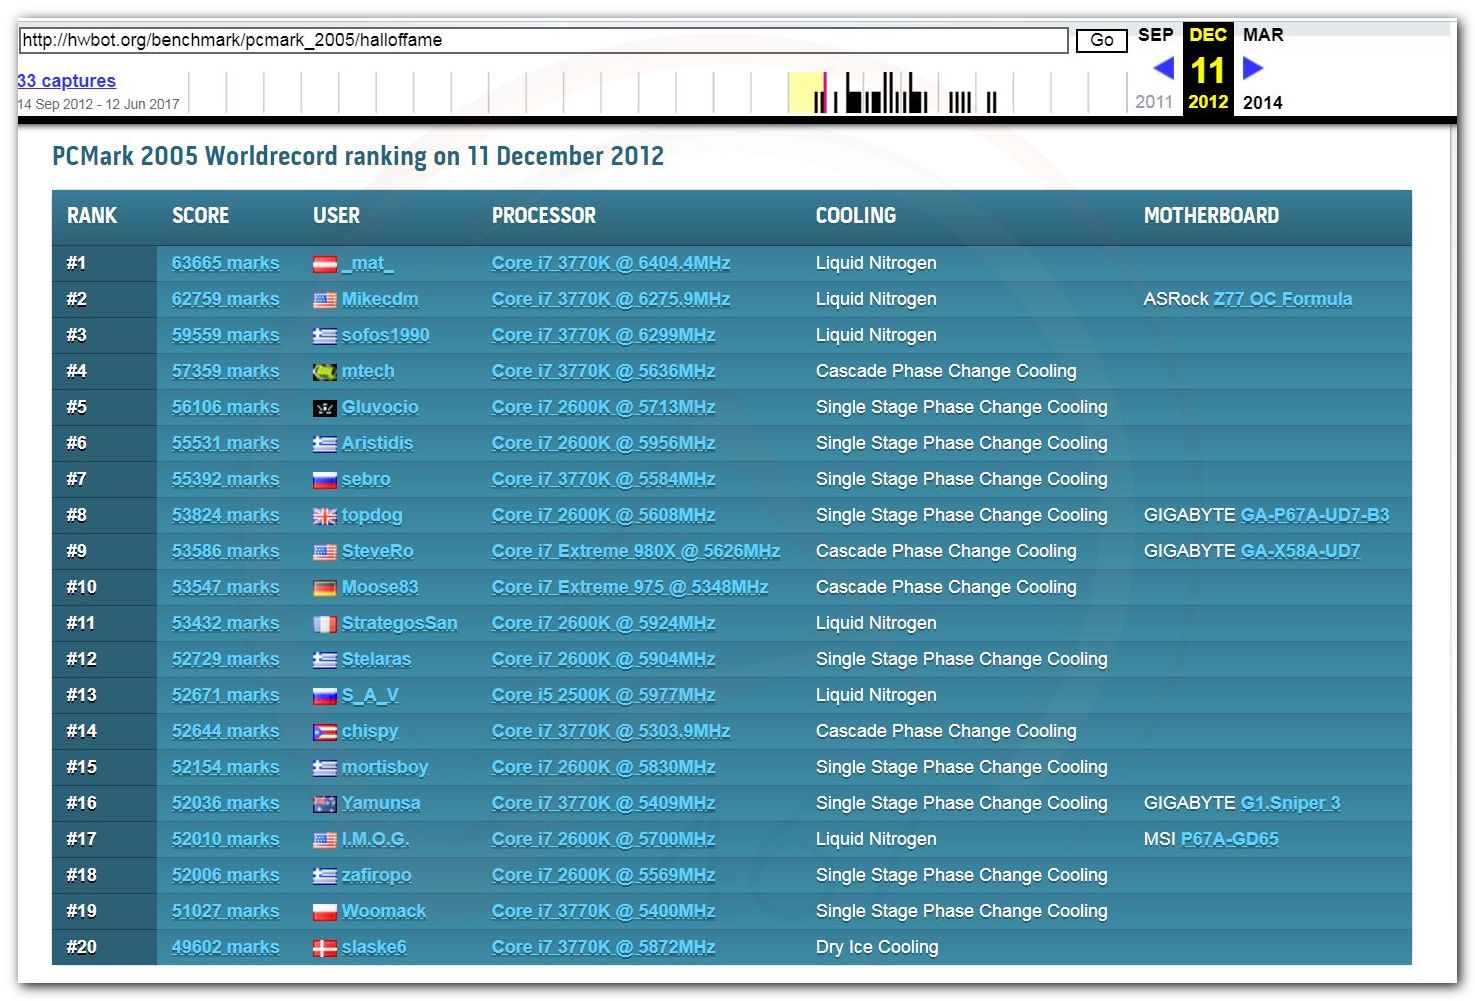Open Core i7 3770K @ 5303.9MHz link
This screenshot has height=1001, width=1475.
click(x=611, y=731)
